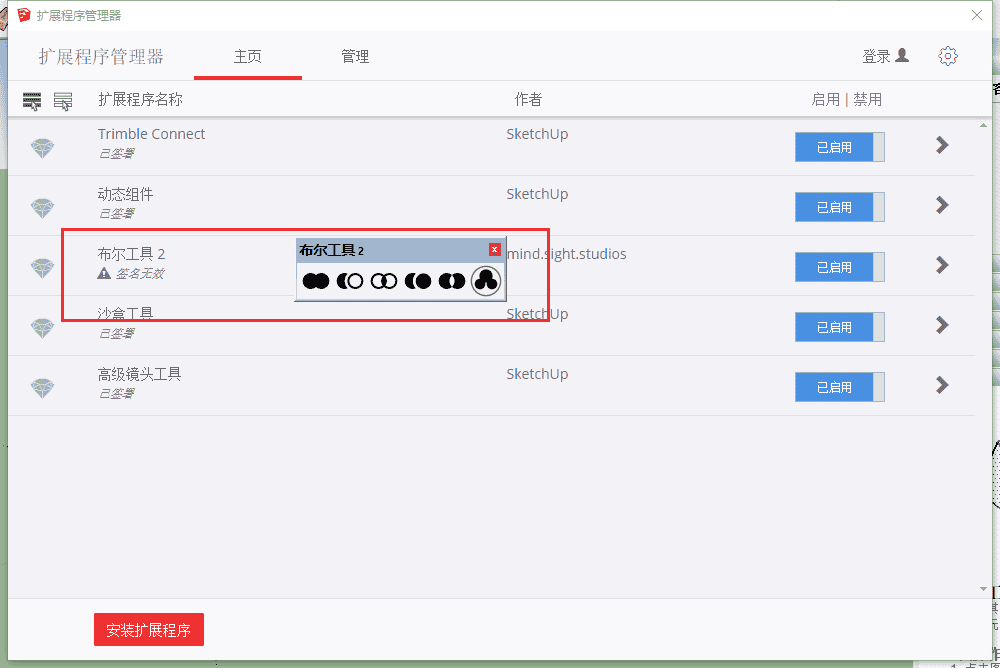Toggle 已启用 switch for 沙盒工具
Image resolution: width=1000 pixels, height=668 pixels.
[839, 327]
